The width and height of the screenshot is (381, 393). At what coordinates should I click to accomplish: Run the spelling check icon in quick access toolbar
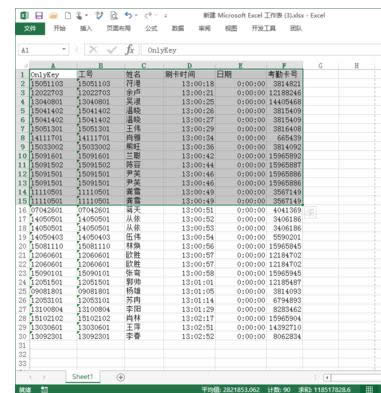[x=99, y=16]
